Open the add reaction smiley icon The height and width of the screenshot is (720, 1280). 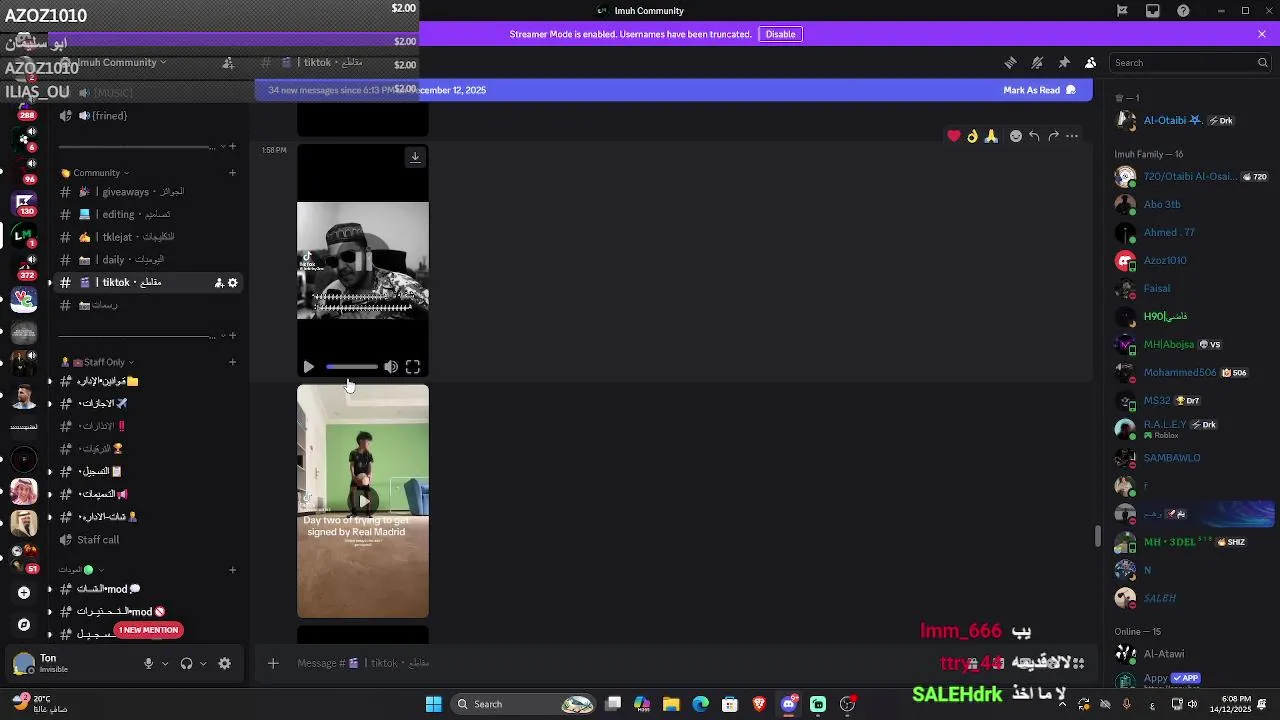[1016, 136]
